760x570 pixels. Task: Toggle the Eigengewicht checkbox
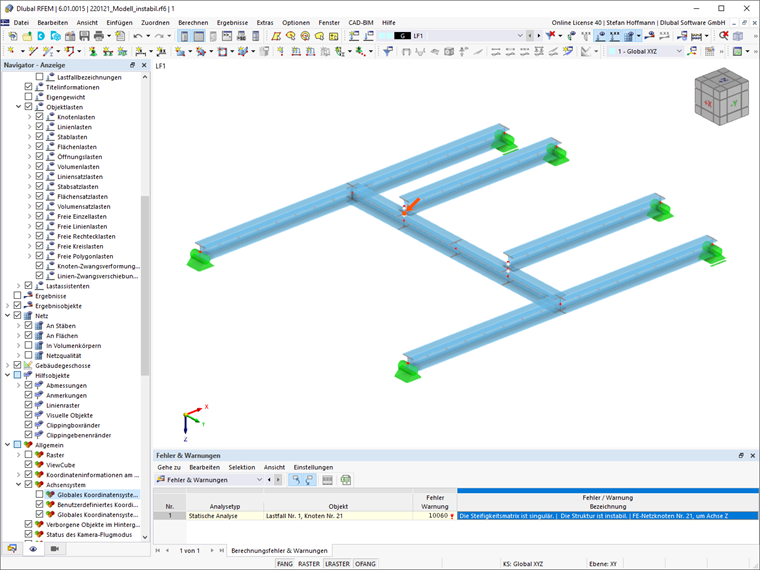pyautogui.click(x=29, y=97)
